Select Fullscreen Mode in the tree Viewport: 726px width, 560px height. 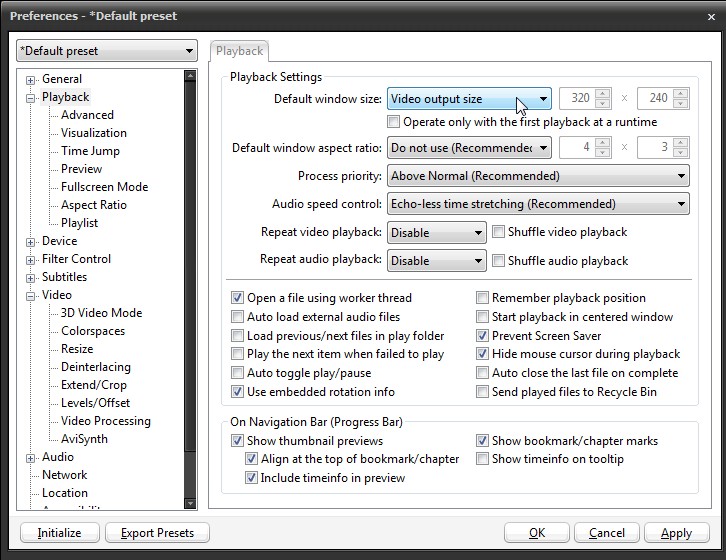click(105, 187)
